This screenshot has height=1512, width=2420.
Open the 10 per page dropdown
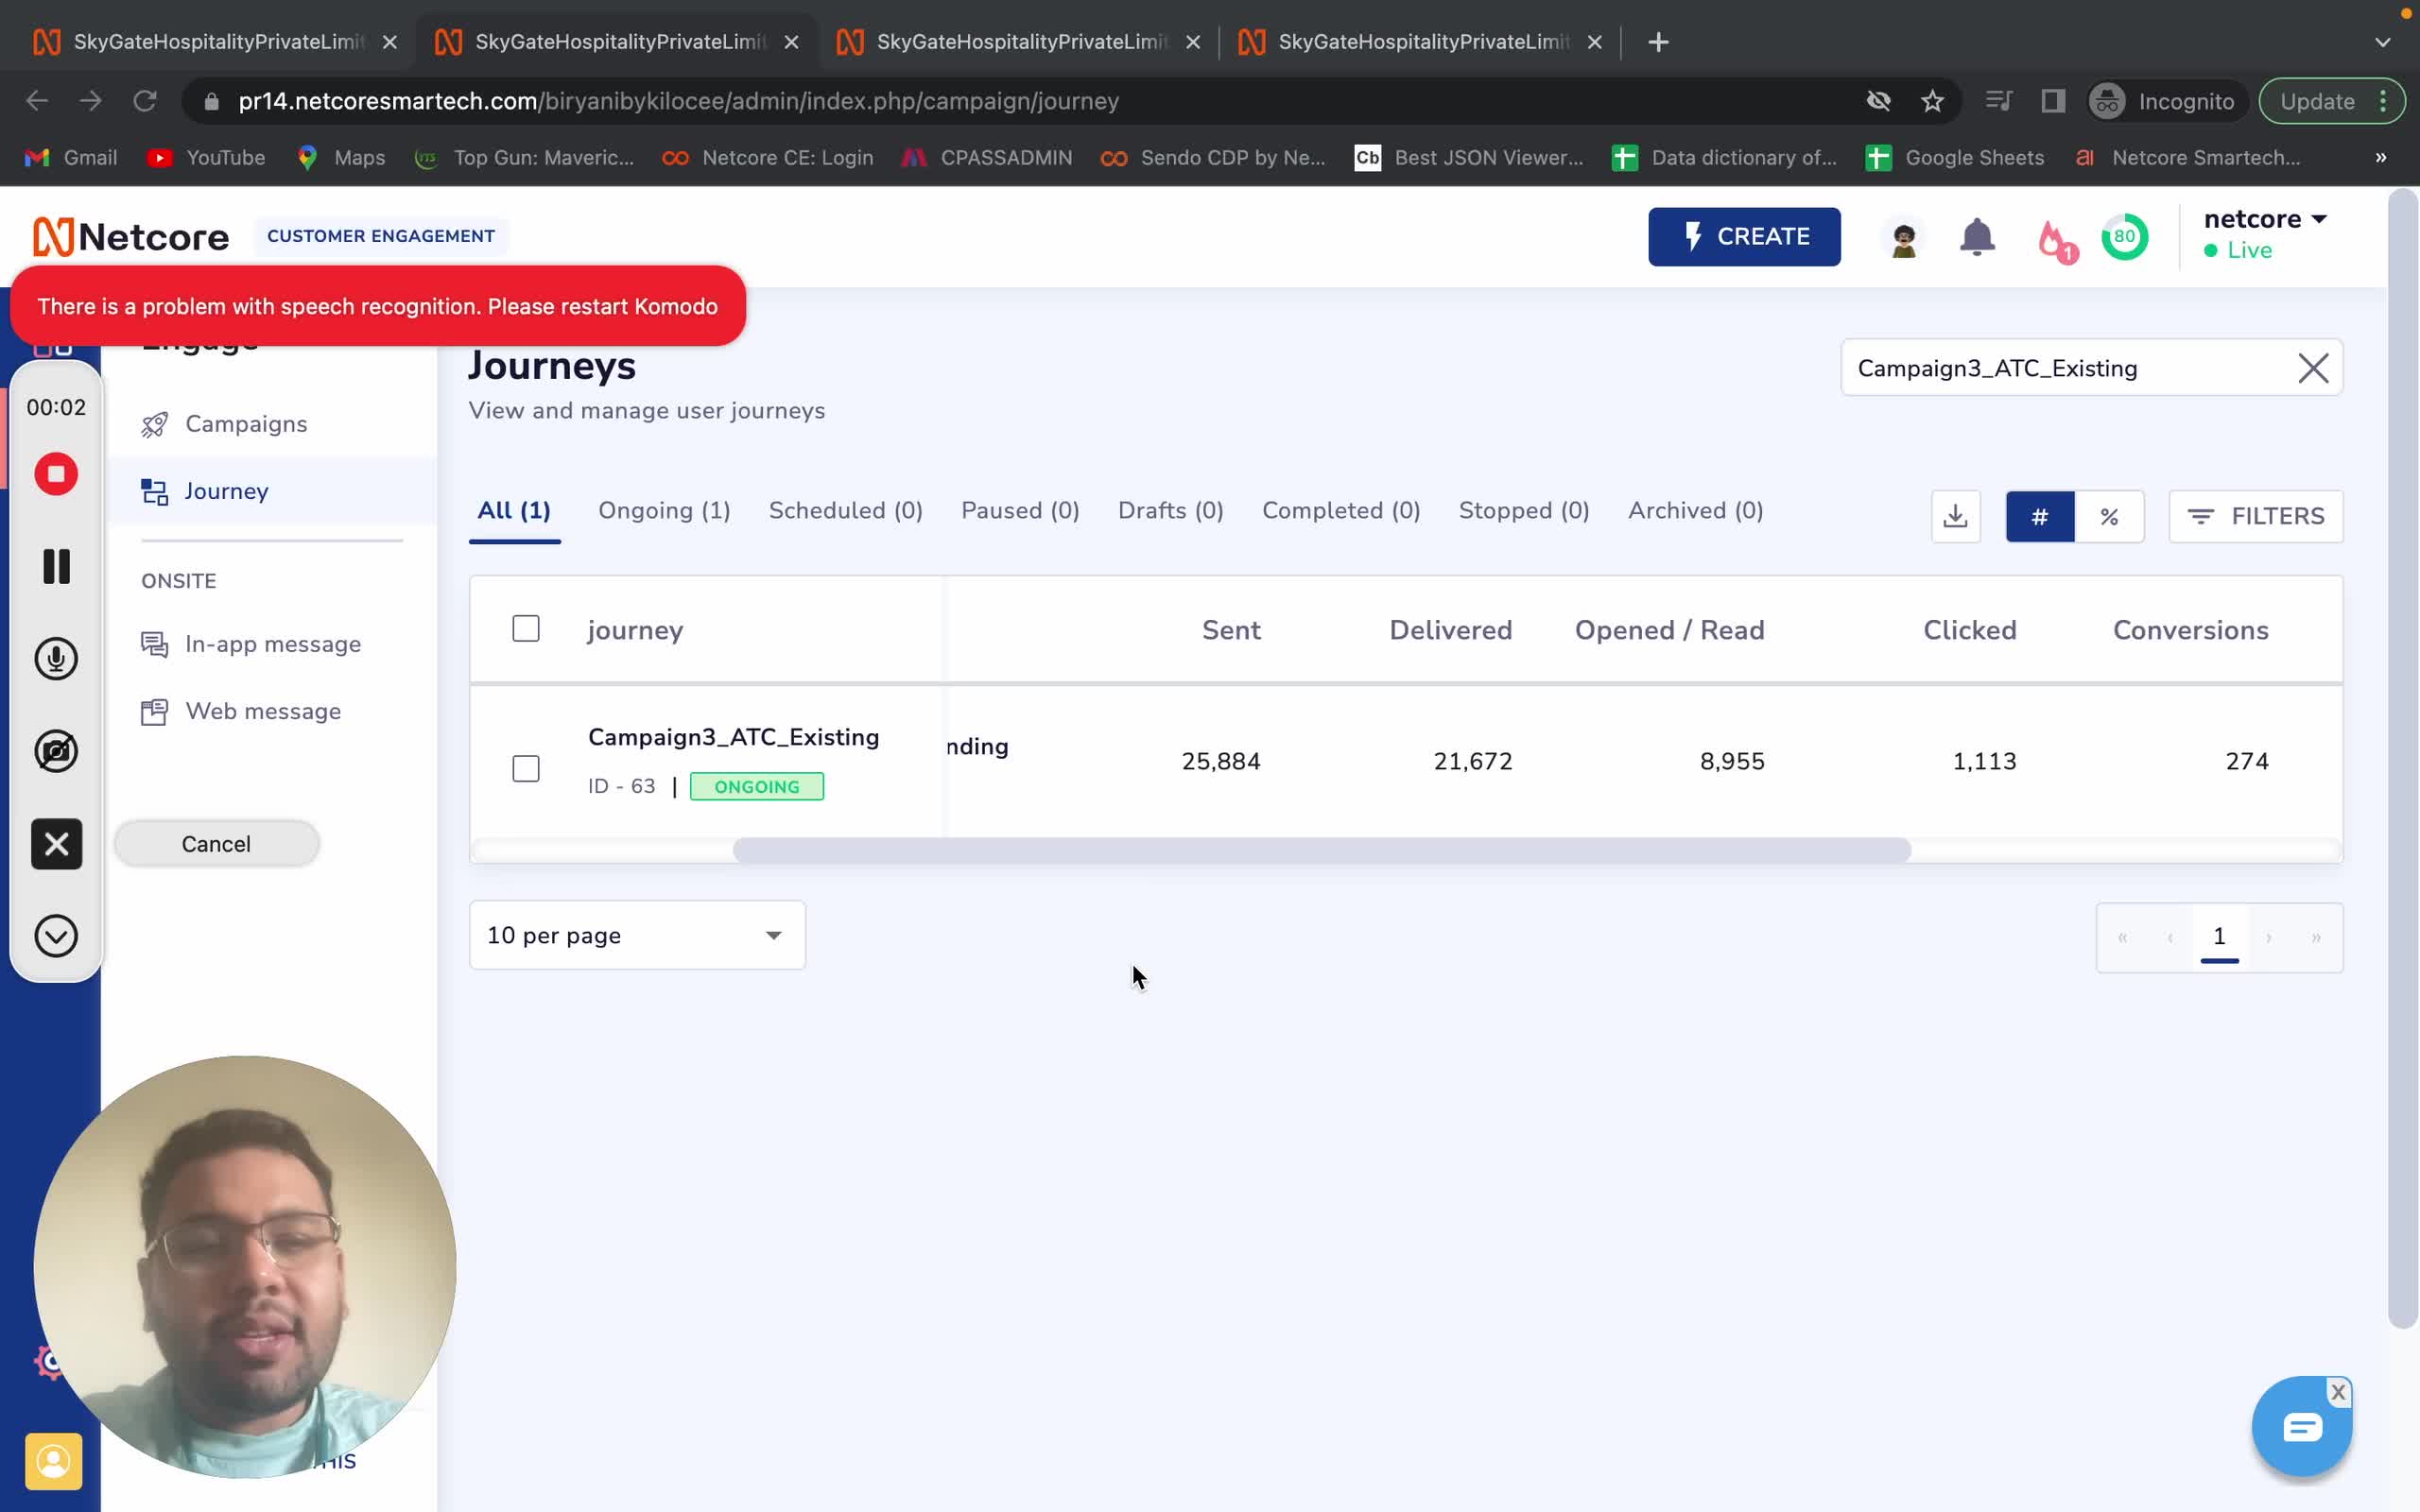pyautogui.click(x=637, y=935)
